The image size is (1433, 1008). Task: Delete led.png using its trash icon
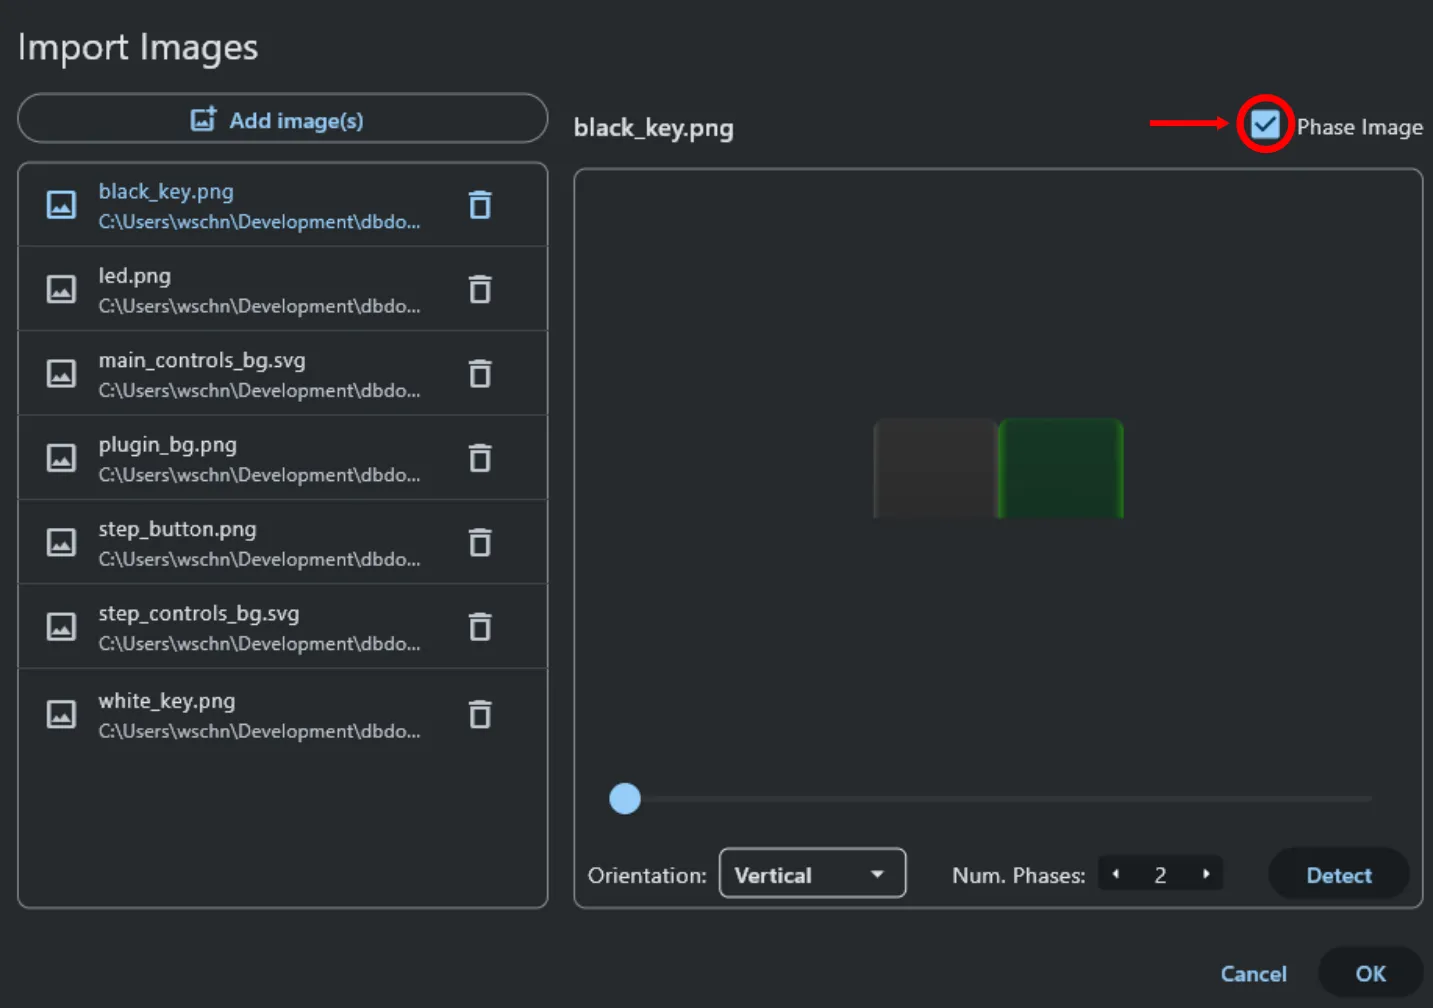480,289
